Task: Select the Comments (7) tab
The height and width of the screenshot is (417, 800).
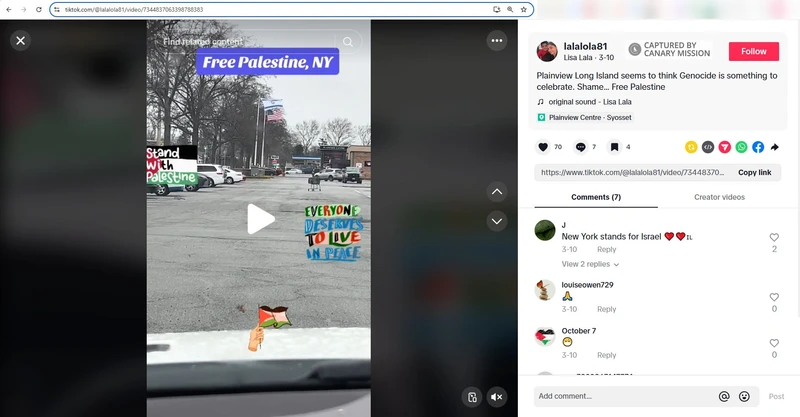Action: point(596,197)
